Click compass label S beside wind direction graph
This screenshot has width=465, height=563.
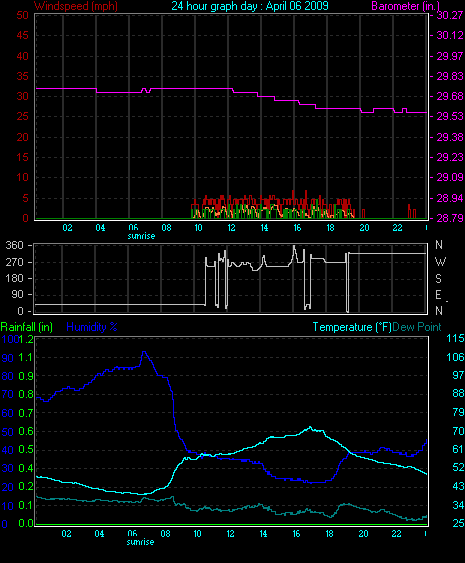(x=438, y=278)
